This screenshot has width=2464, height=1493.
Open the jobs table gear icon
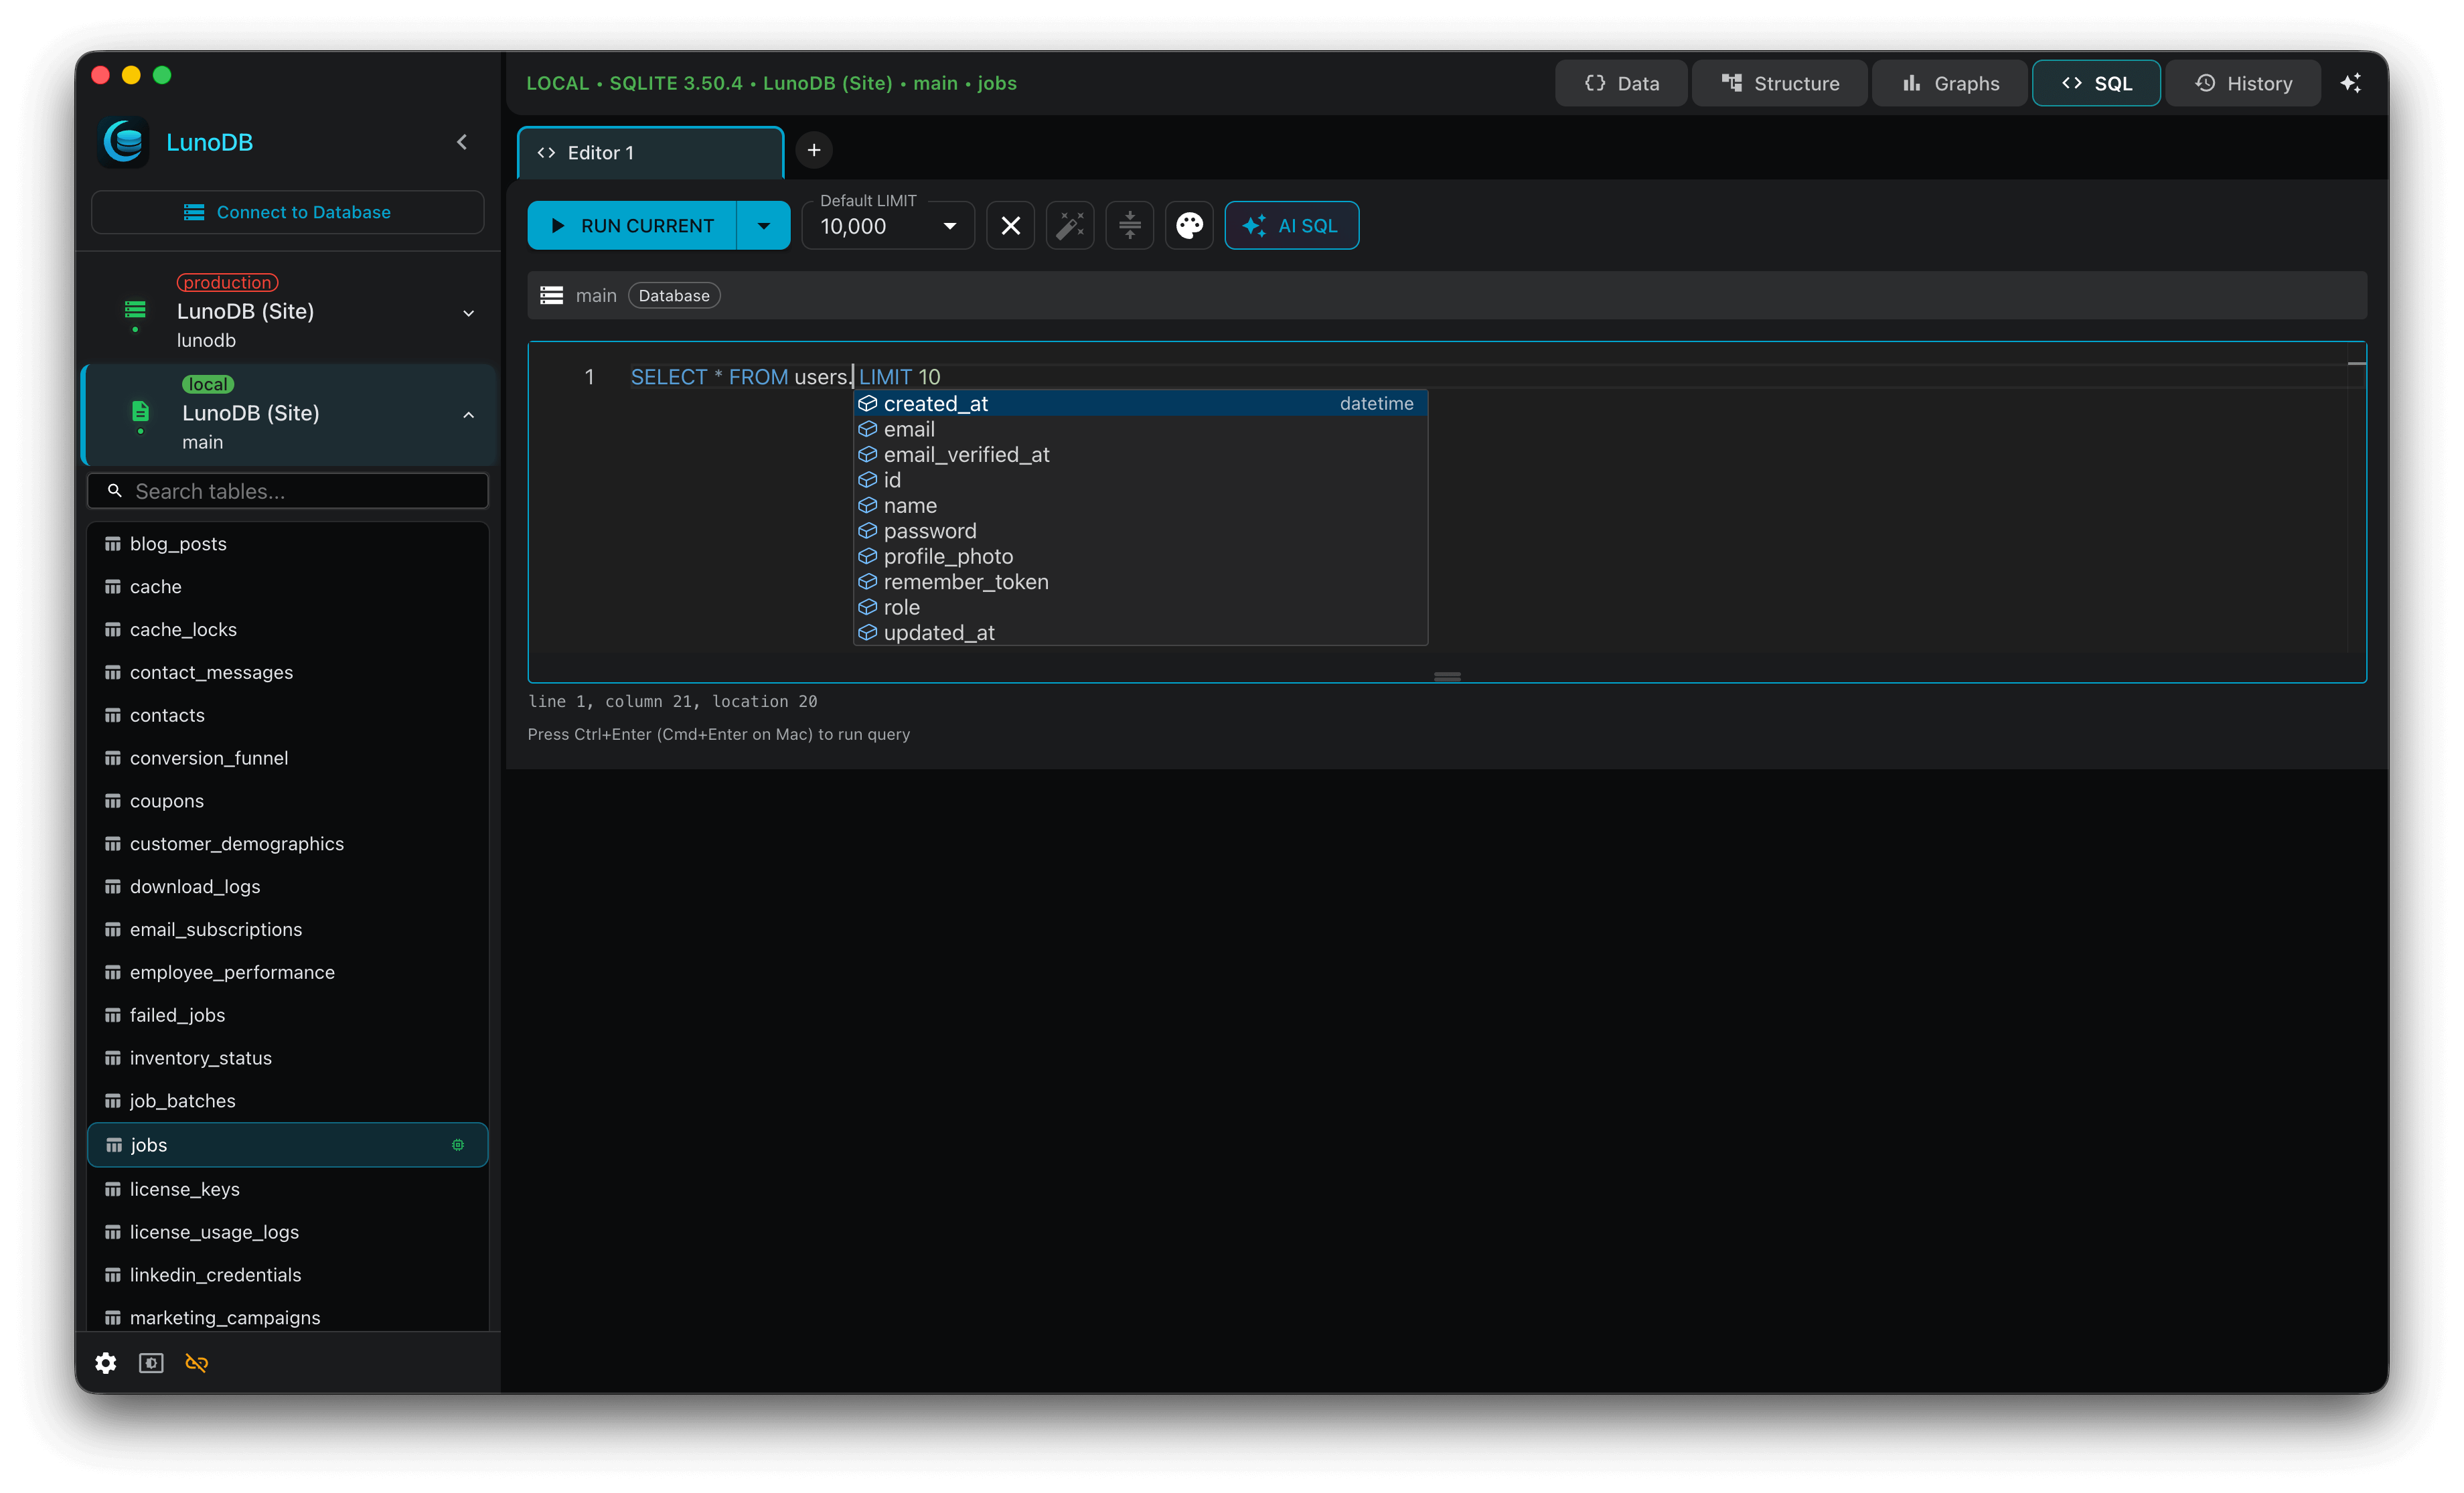click(457, 1144)
